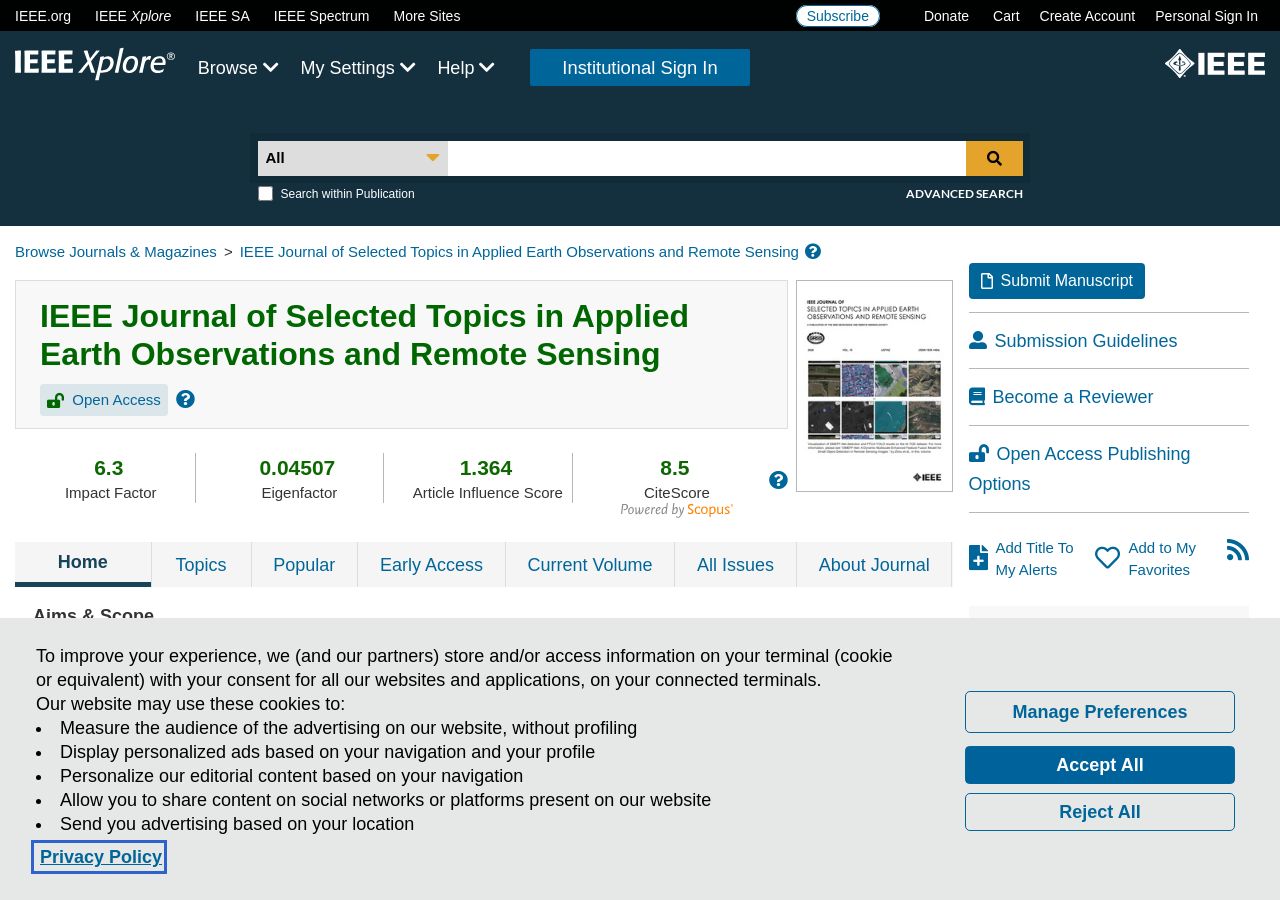Click the Accept All cookies button
The height and width of the screenshot is (900, 1280).
1100,765
